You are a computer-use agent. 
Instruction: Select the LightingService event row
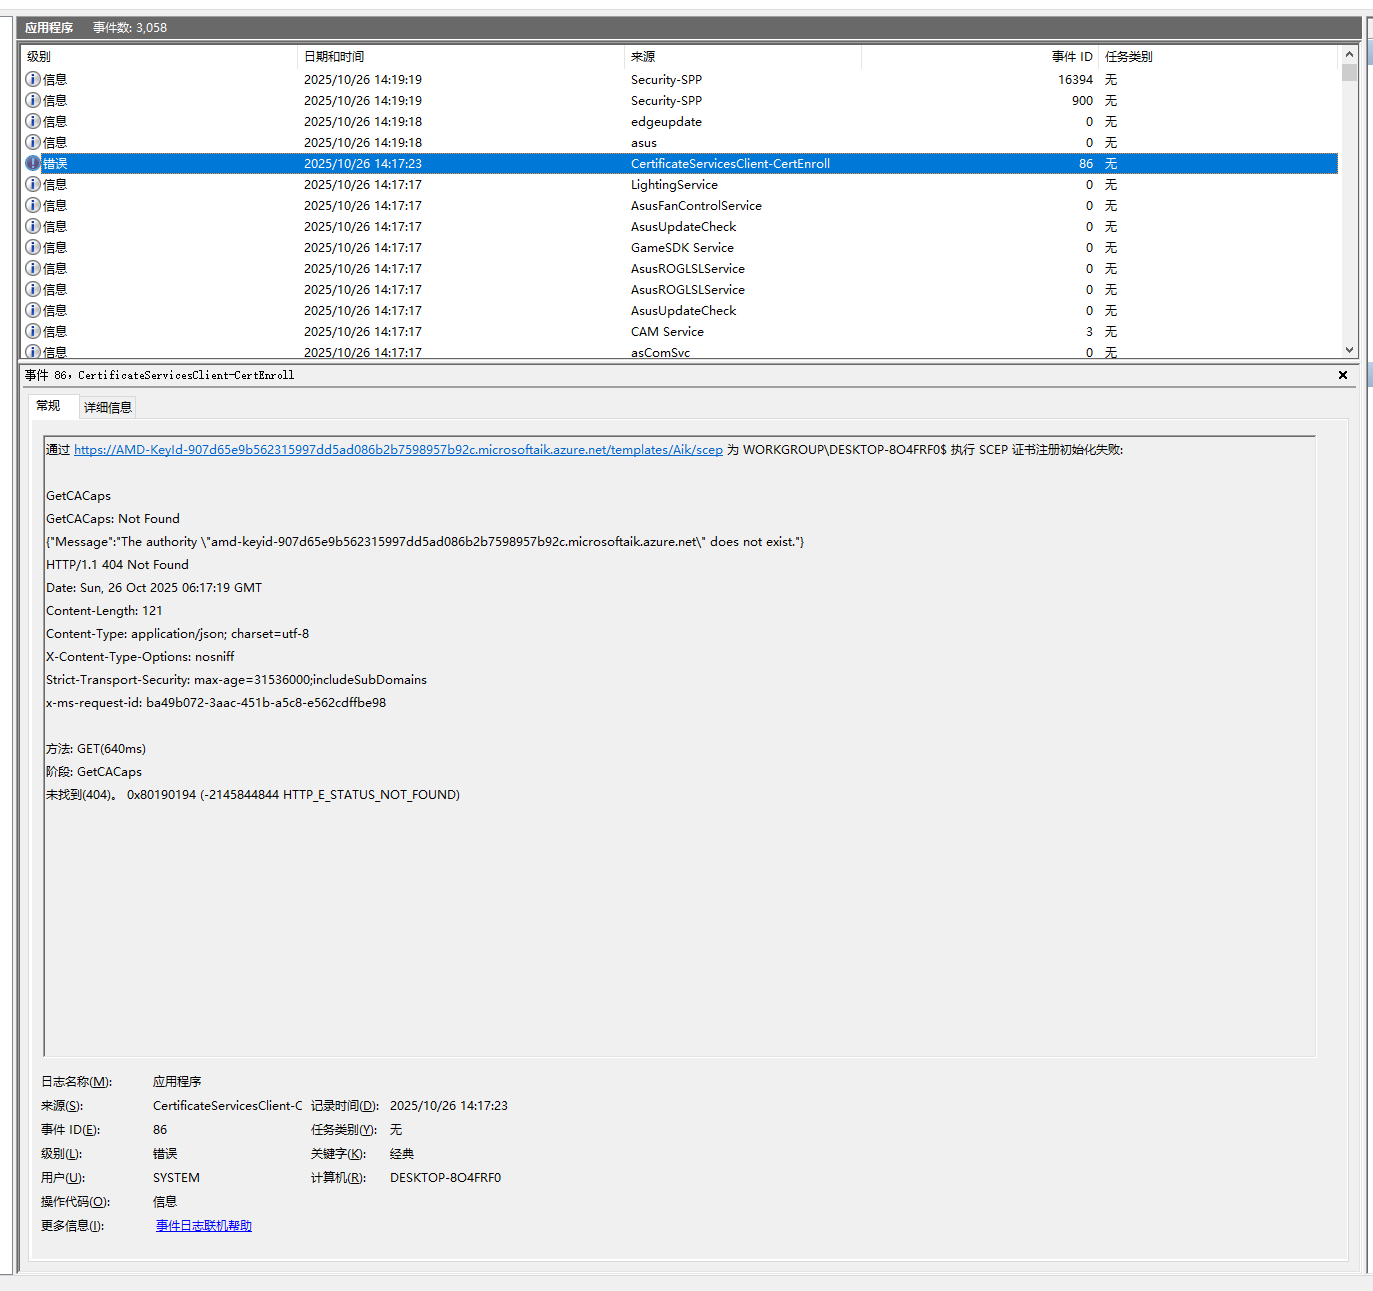680,184
